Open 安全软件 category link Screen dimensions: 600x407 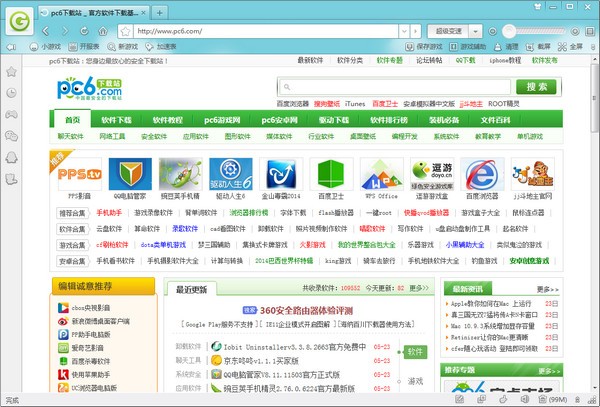click(x=154, y=136)
